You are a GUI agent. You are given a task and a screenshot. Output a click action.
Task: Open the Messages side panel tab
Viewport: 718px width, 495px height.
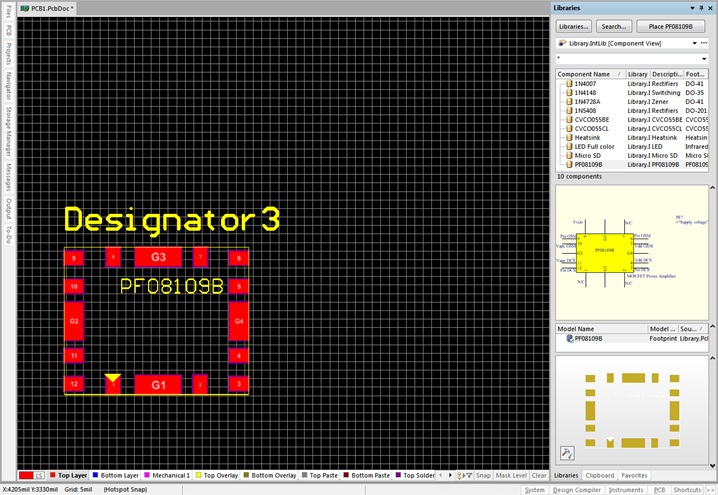click(x=8, y=177)
